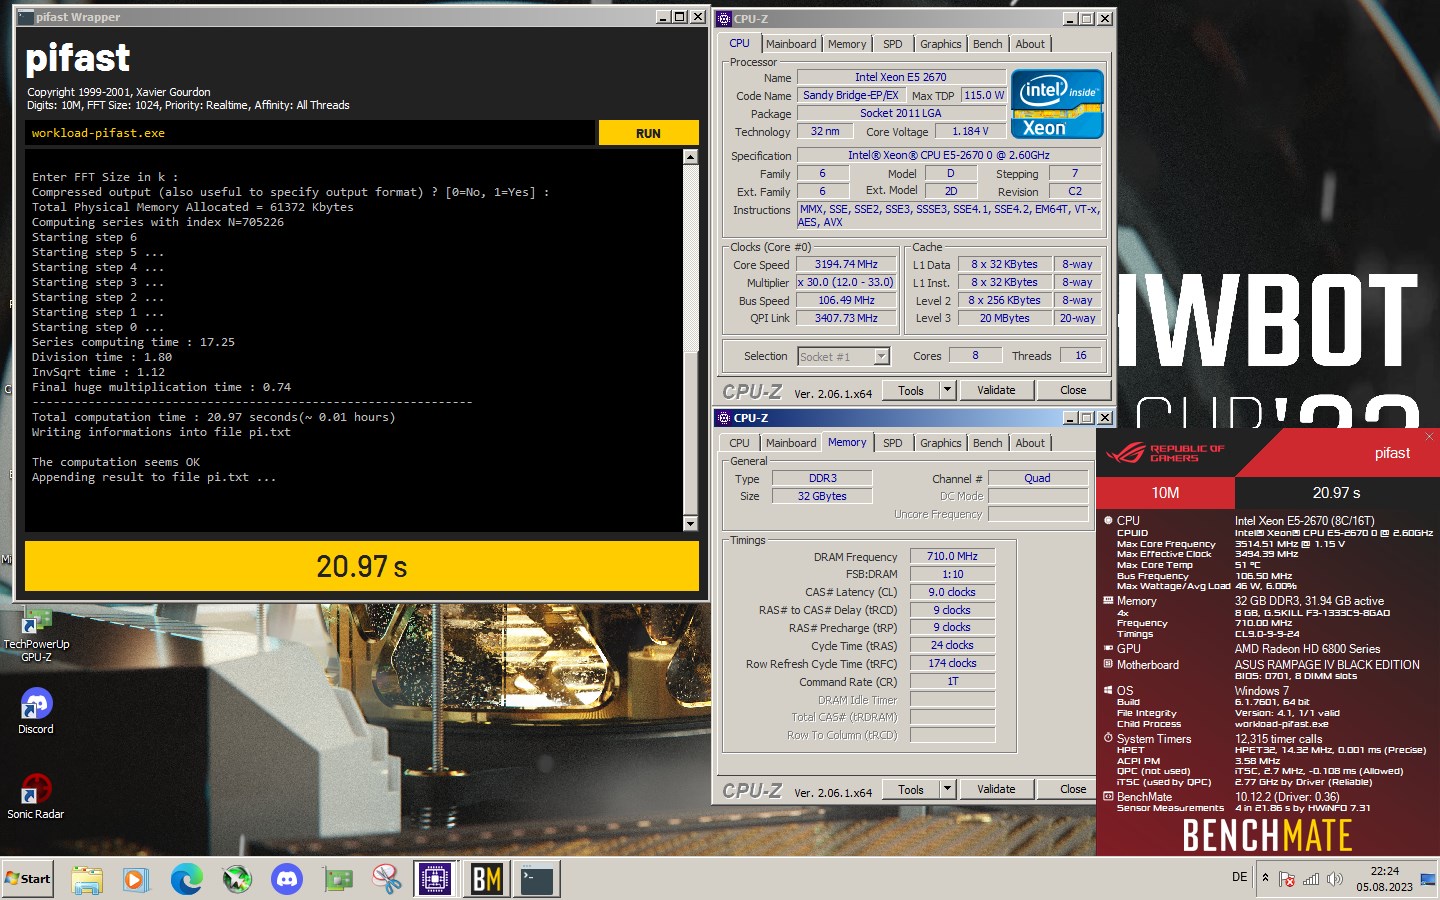Open the Discord desktop shortcut
The height and width of the screenshot is (900, 1440).
[36, 711]
